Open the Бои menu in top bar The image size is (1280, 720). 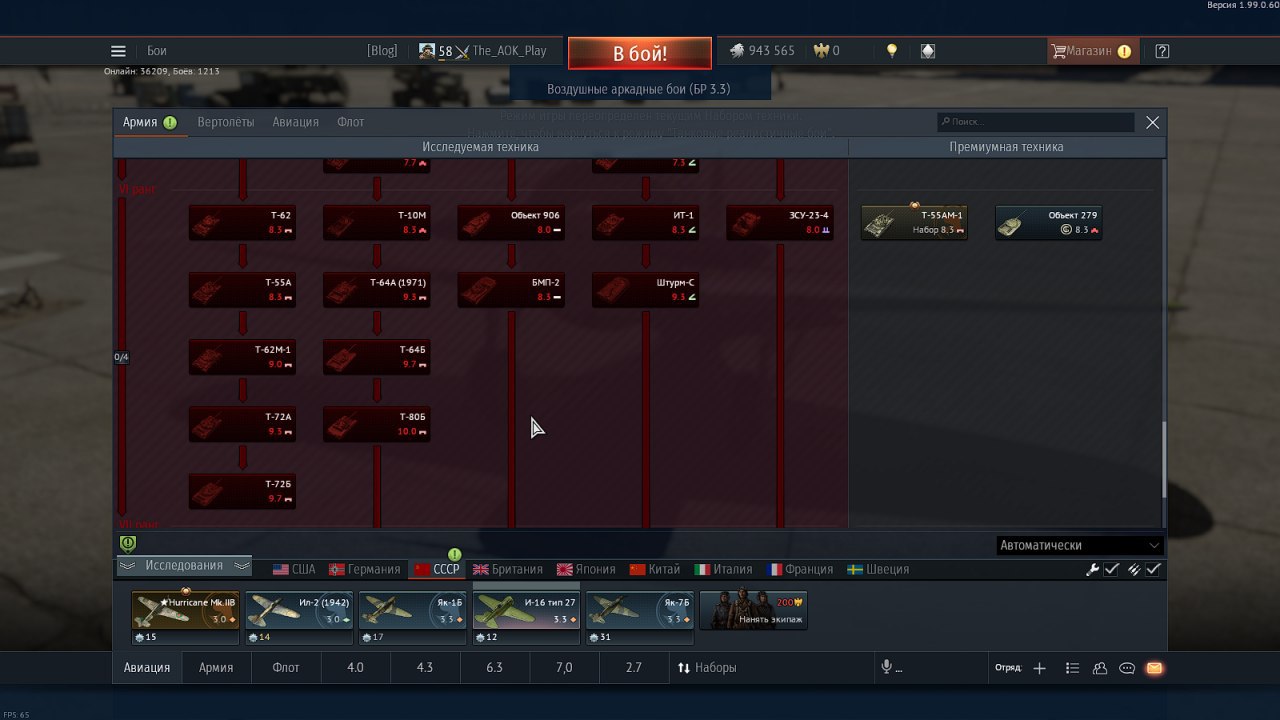coord(156,51)
